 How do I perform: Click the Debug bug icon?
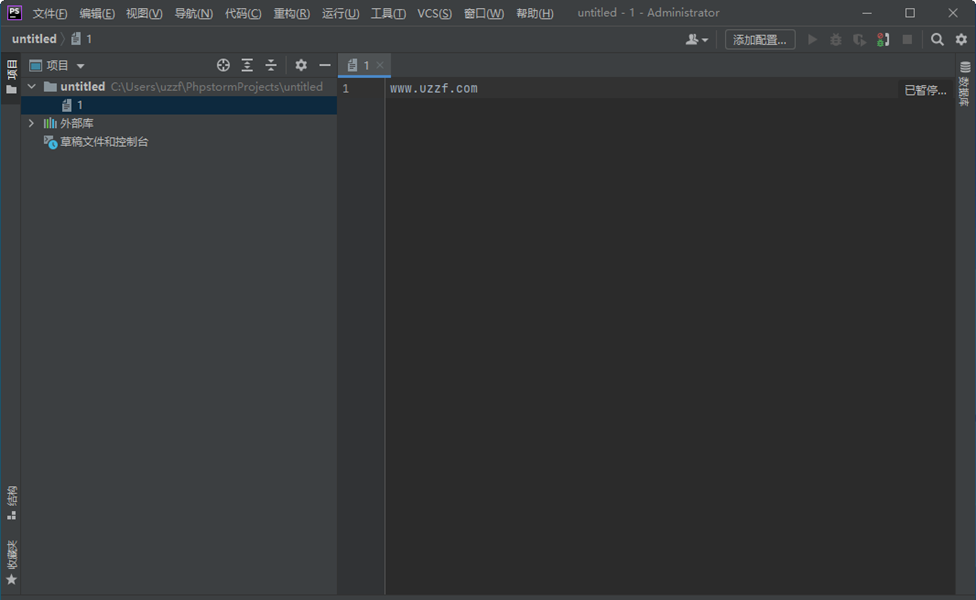click(x=836, y=39)
